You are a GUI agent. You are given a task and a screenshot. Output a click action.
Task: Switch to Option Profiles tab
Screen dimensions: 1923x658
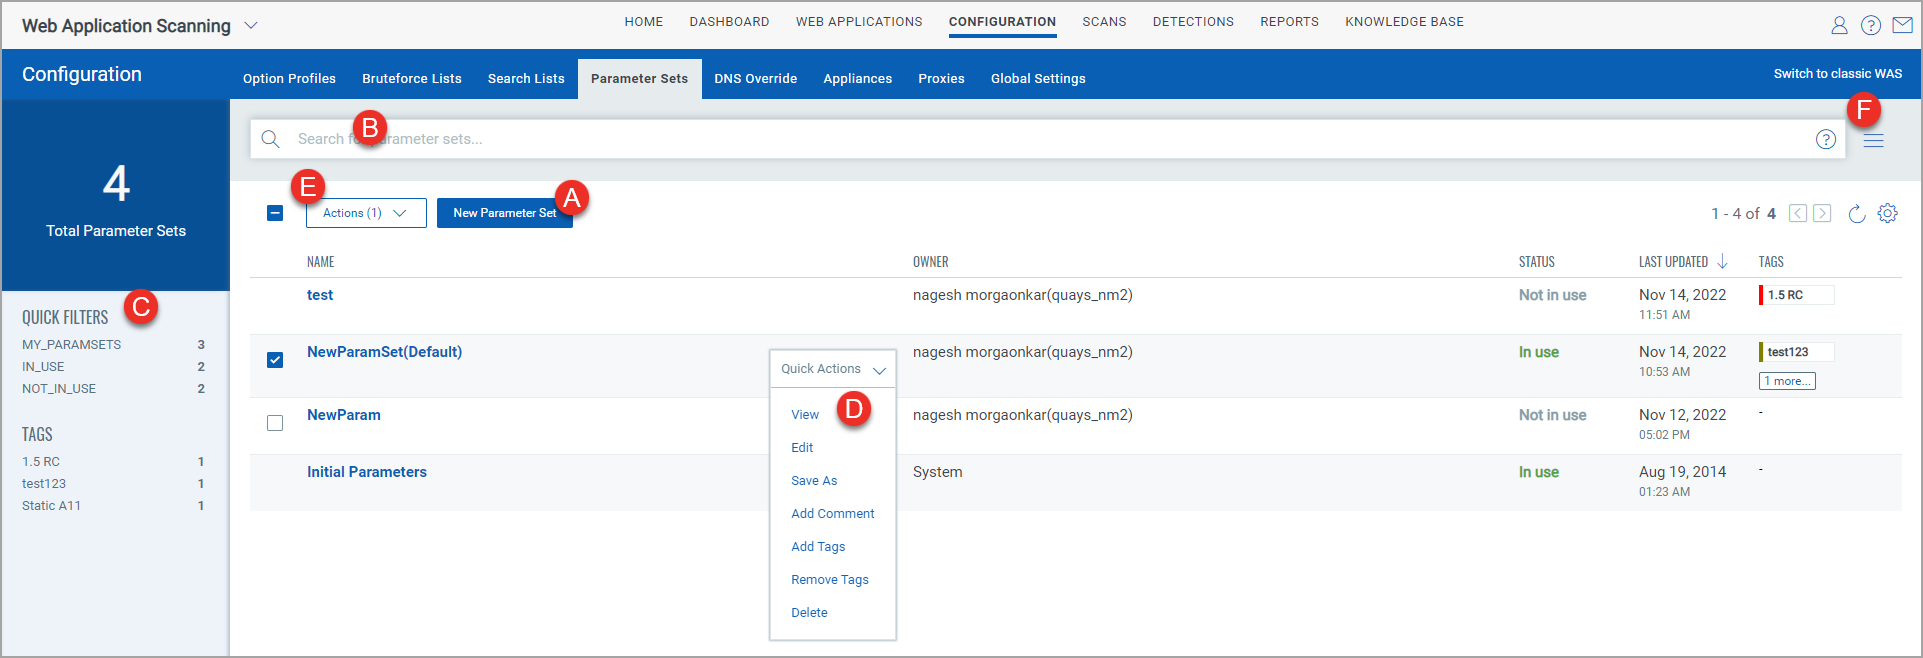coord(289,79)
